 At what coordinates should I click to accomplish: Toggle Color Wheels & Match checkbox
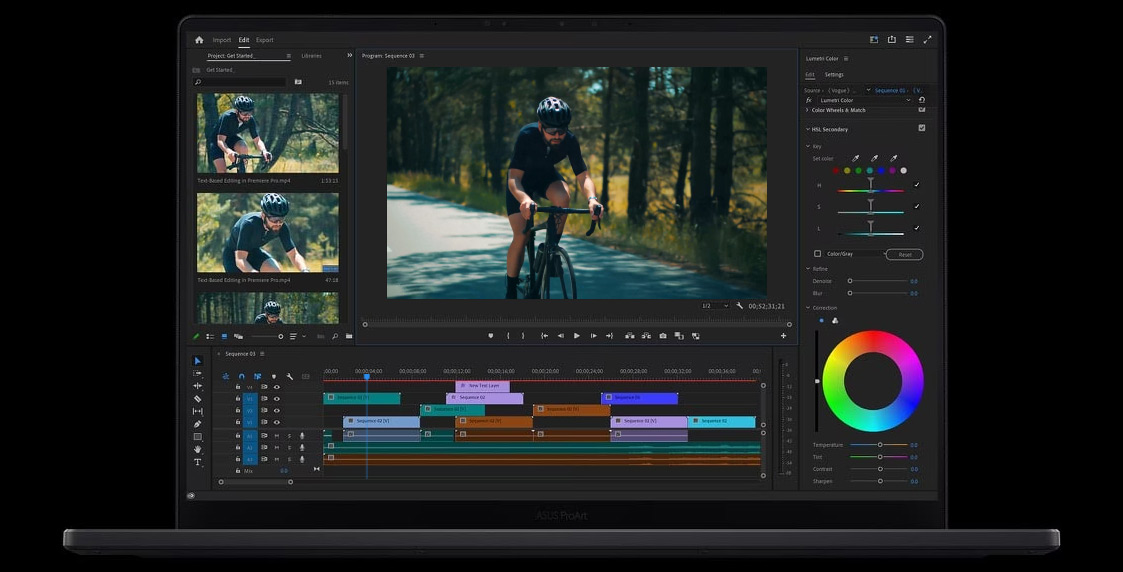922,110
